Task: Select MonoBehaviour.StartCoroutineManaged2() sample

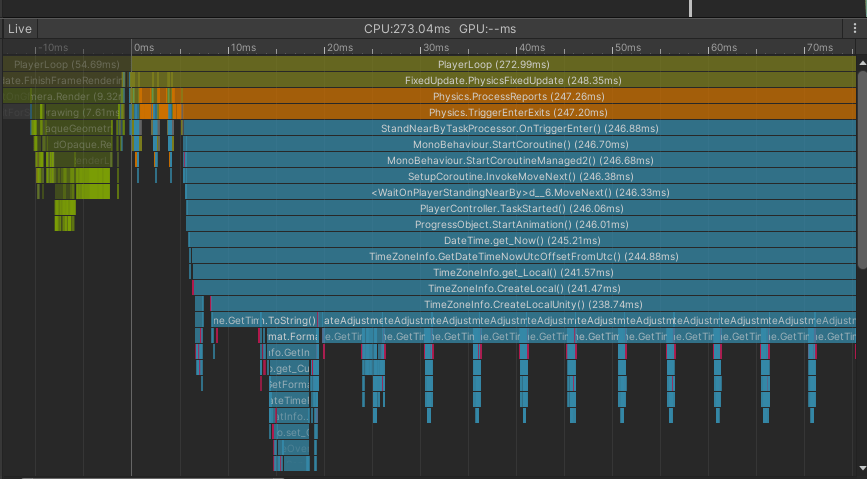Action: pos(520,160)
